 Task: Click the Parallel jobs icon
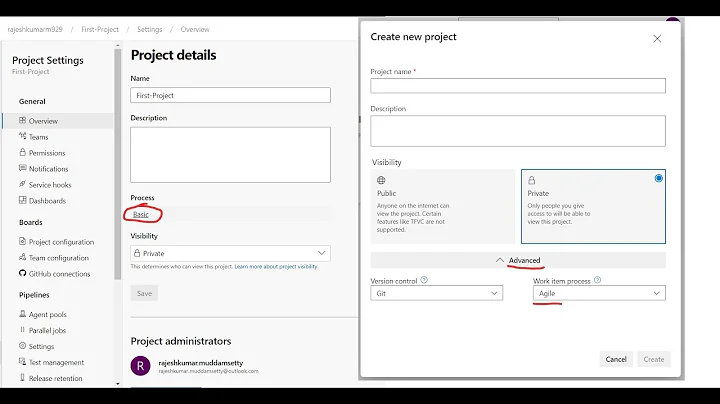pyautogui.click(x=22, y=330)
